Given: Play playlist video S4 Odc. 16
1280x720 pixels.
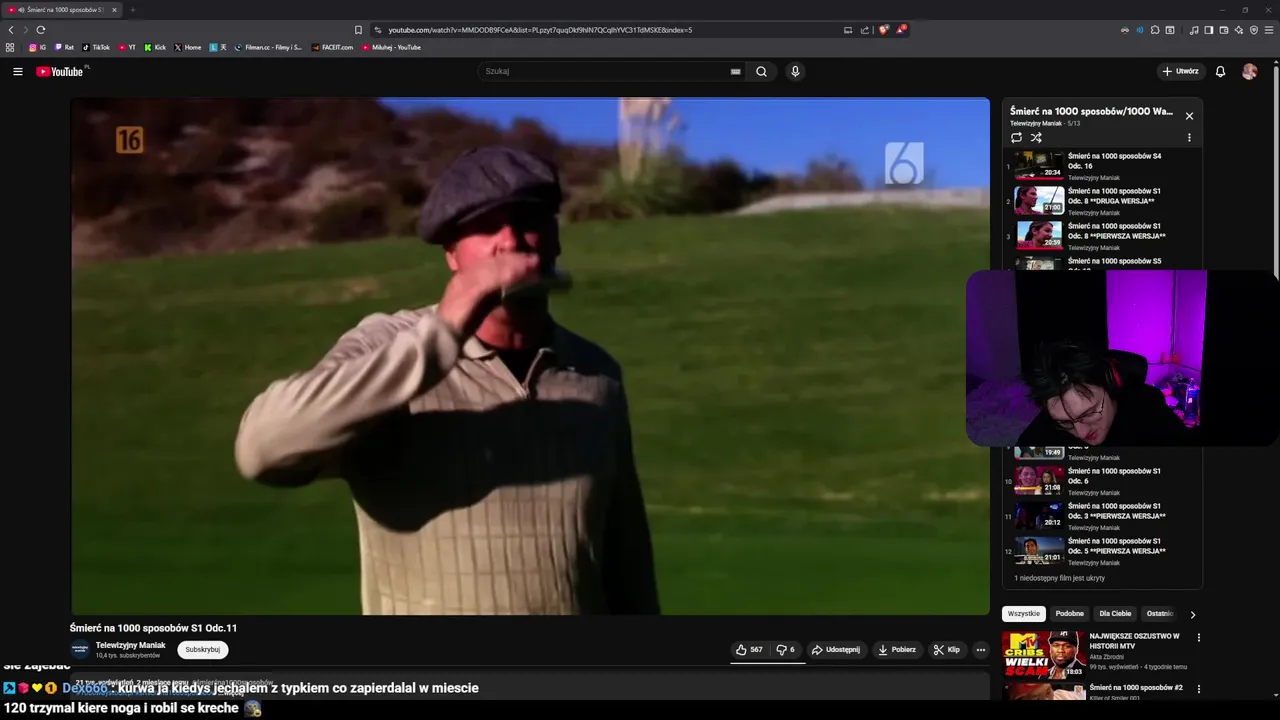Looking at the screenshot, I should click(1100, 166).
